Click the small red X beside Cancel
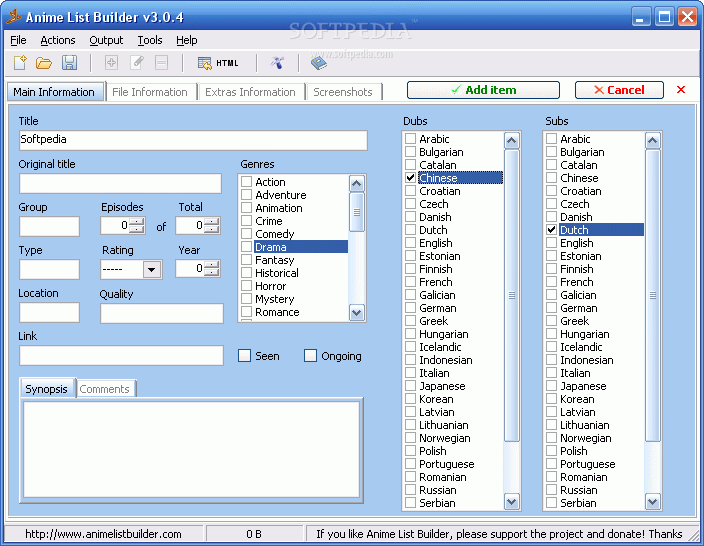The image size is (704, 546). pos(681,90)
